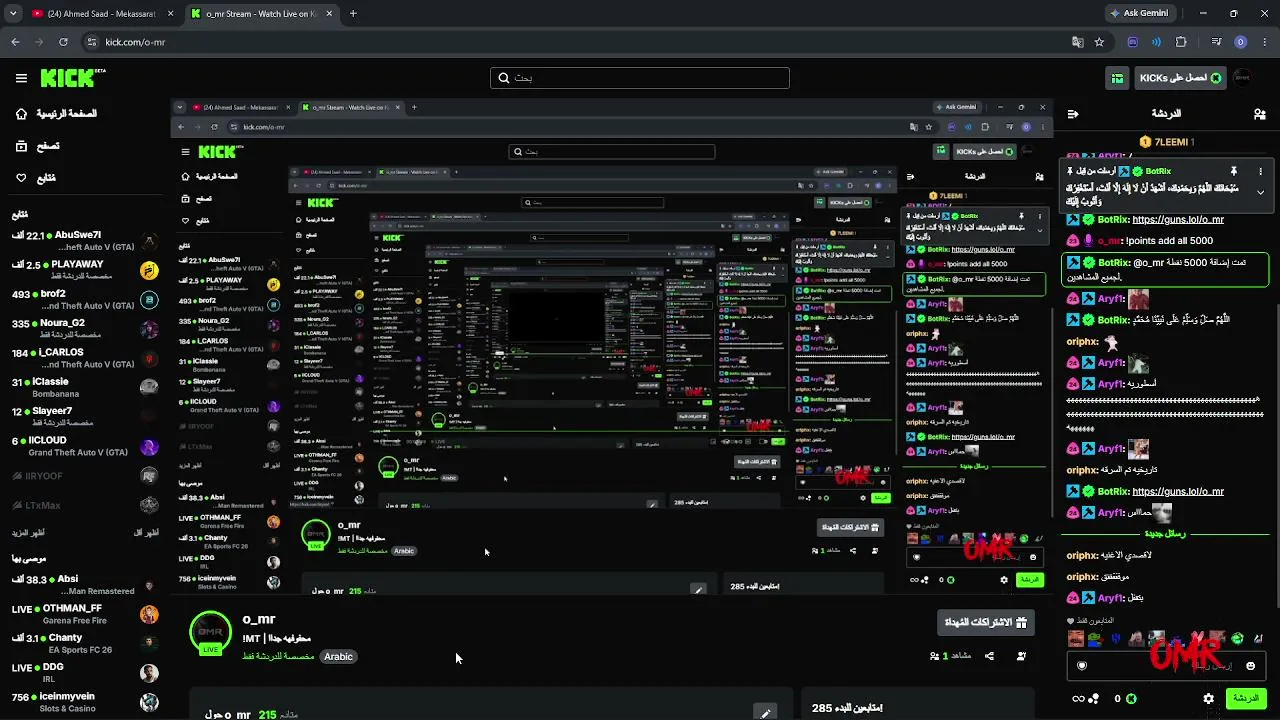This screenshot has height=720, width=1280.
Task: Click the translate icon in the real browser address bar
Action: 1077,42
